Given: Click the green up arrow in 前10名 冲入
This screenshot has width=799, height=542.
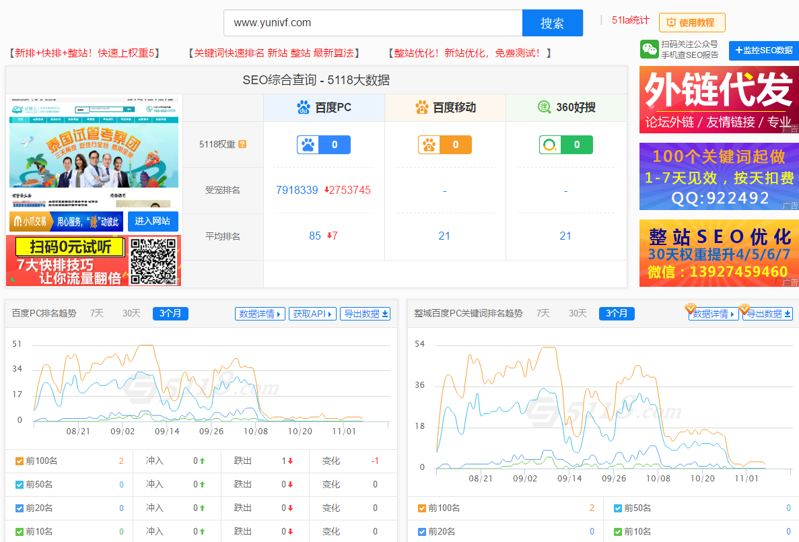Looking at the screenshot, I should pyautogui.click(x=202, y=531).
